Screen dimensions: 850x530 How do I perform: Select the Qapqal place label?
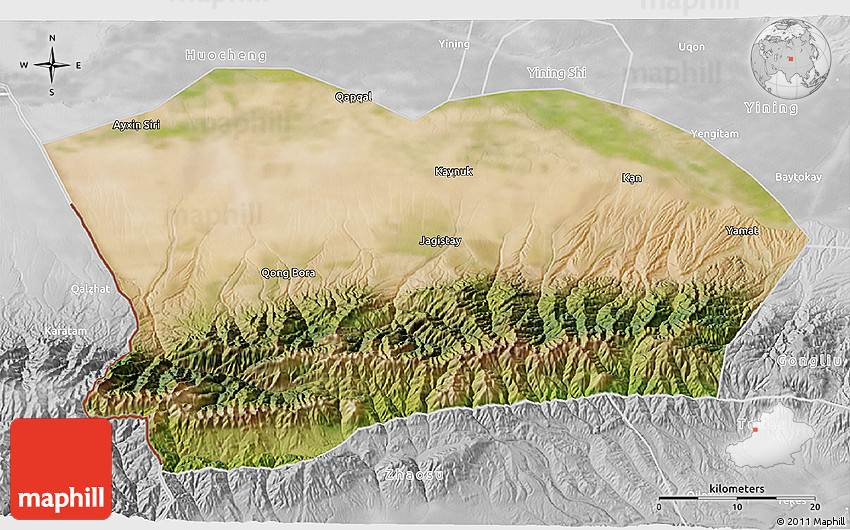tap(353, 97)
